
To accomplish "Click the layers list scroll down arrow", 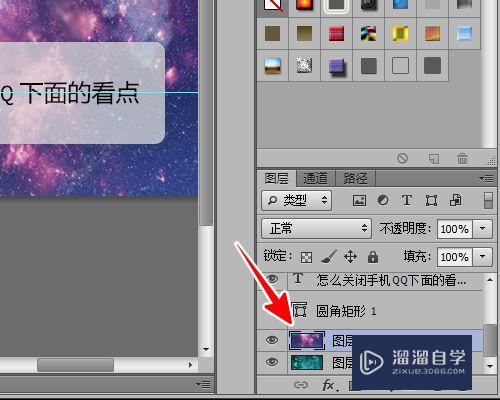I will click(490, 366).
